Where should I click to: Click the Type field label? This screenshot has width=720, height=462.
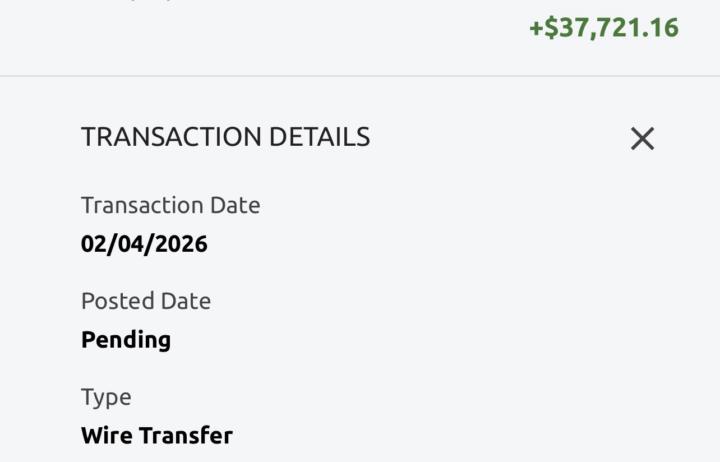(x=106, y=397)
